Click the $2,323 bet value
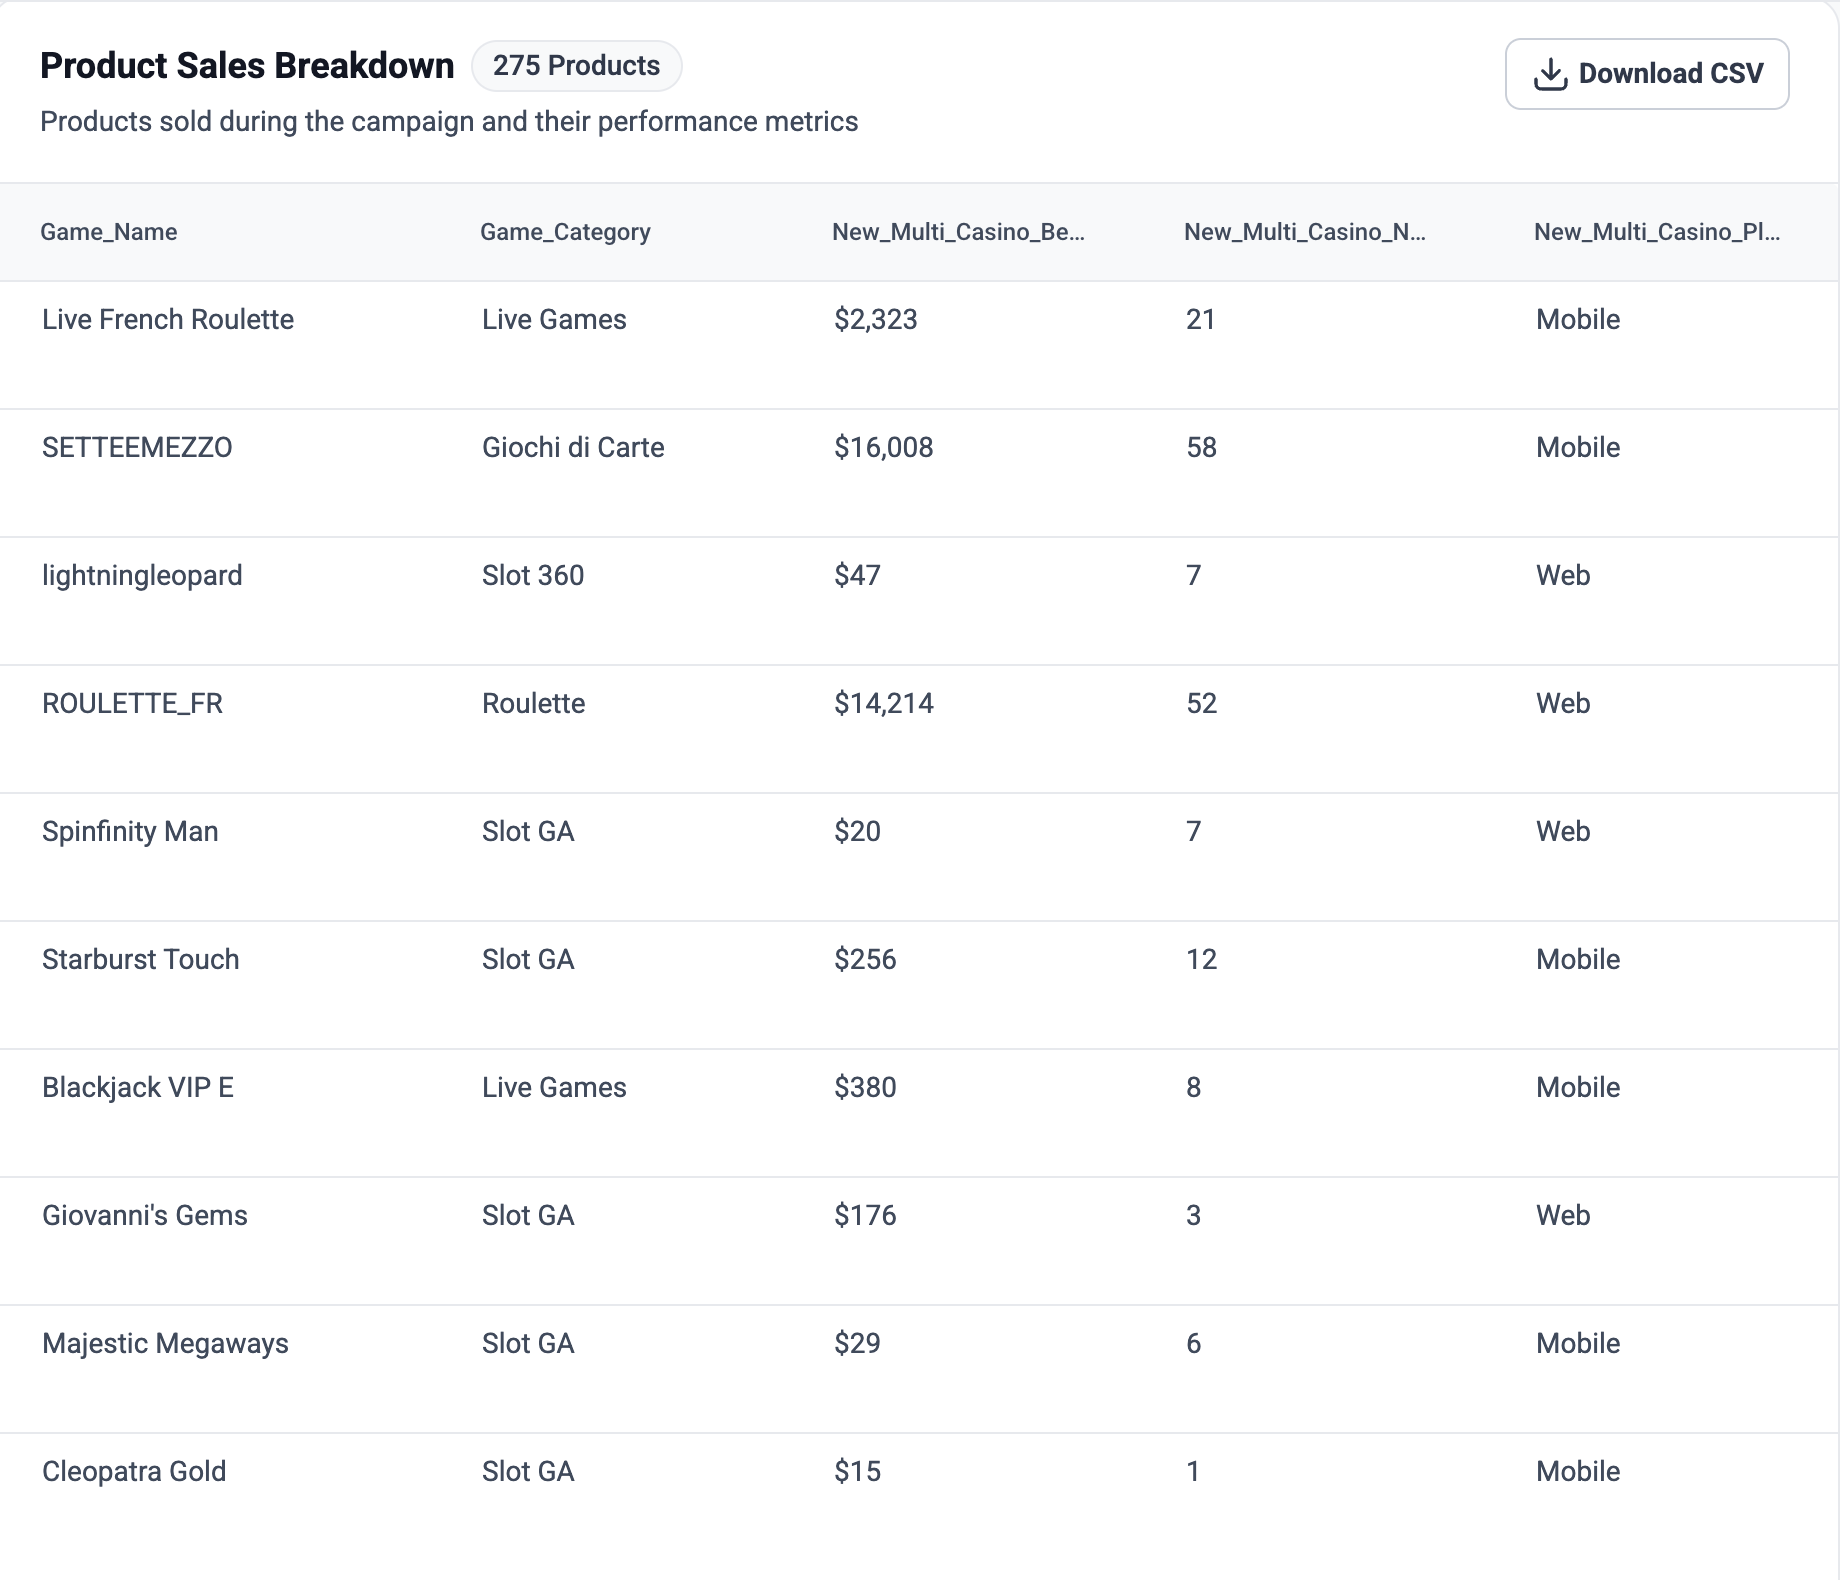This screenshot has height=1580, width=1840. (x=876, y=320)
